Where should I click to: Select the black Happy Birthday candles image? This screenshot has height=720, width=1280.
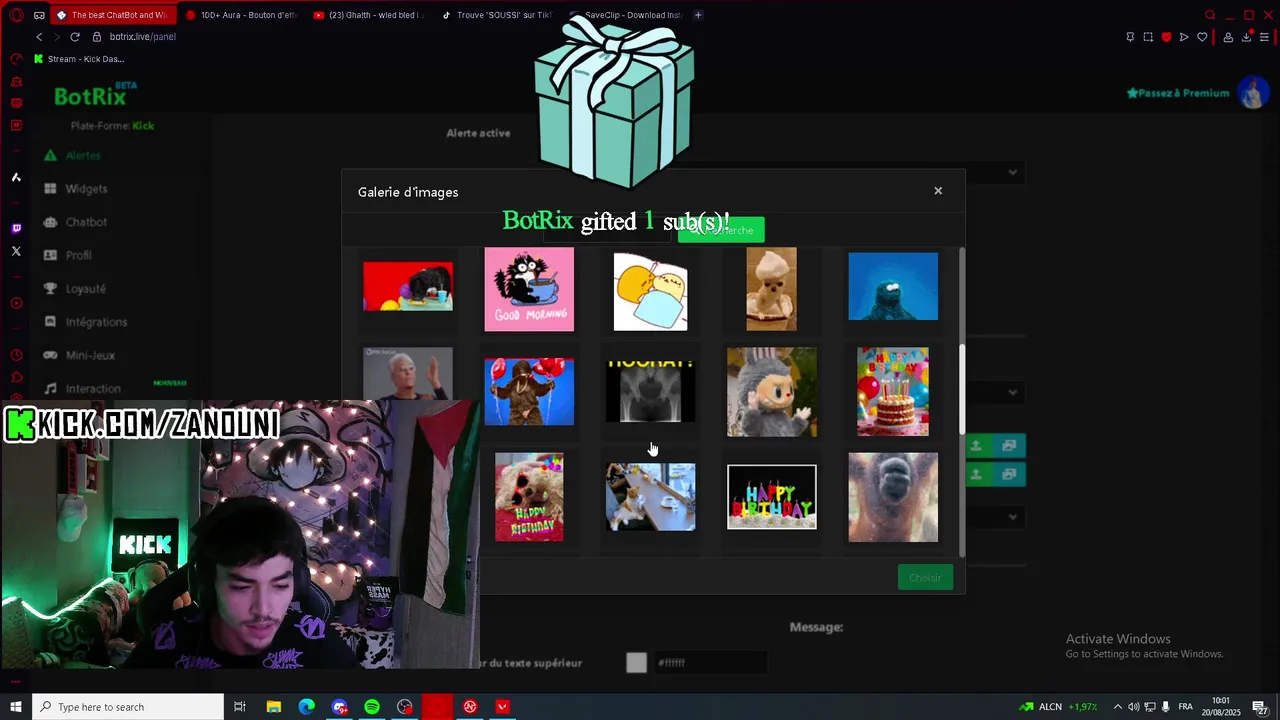(x=771, y=497)
